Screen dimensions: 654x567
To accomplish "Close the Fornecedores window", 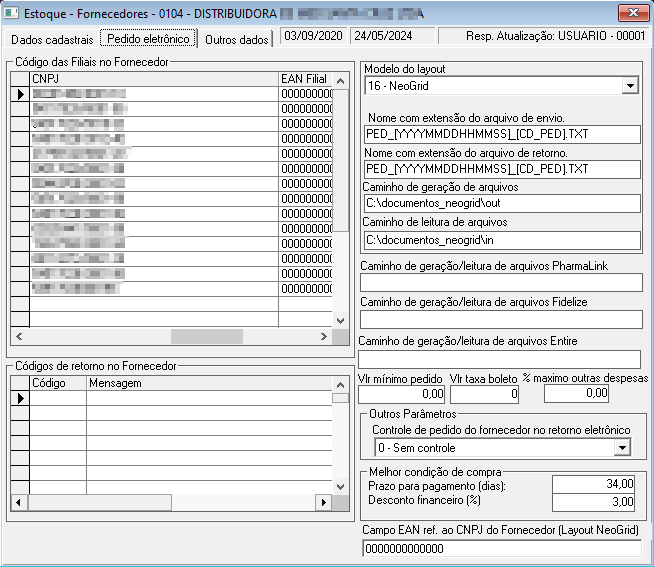I will click(633, 13).
